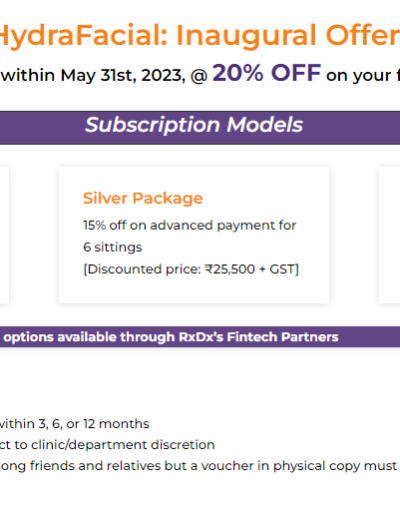Select the Silver Package title
The image size is (400, 516).
coord(143,198)
